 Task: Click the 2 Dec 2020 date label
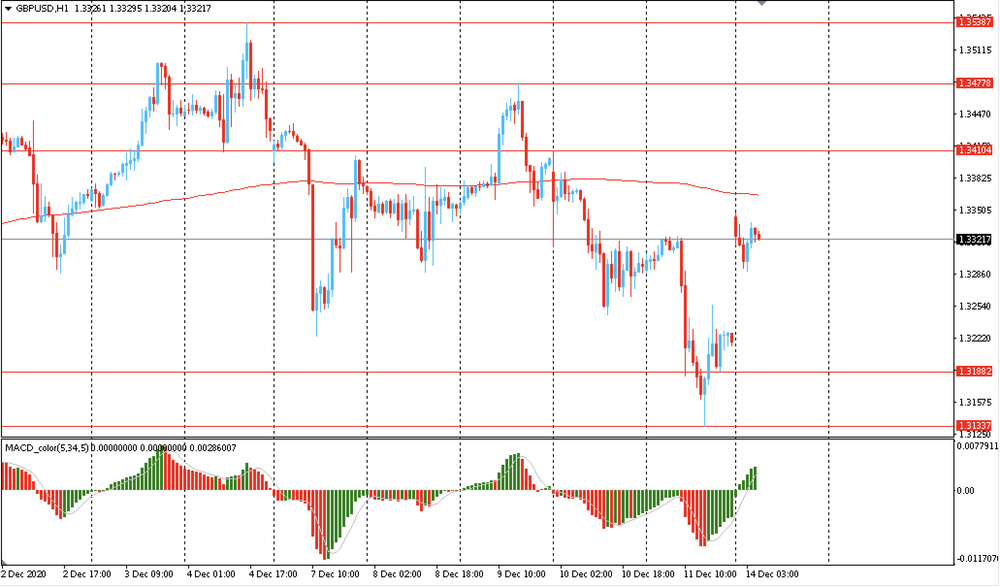click(24, 574)
